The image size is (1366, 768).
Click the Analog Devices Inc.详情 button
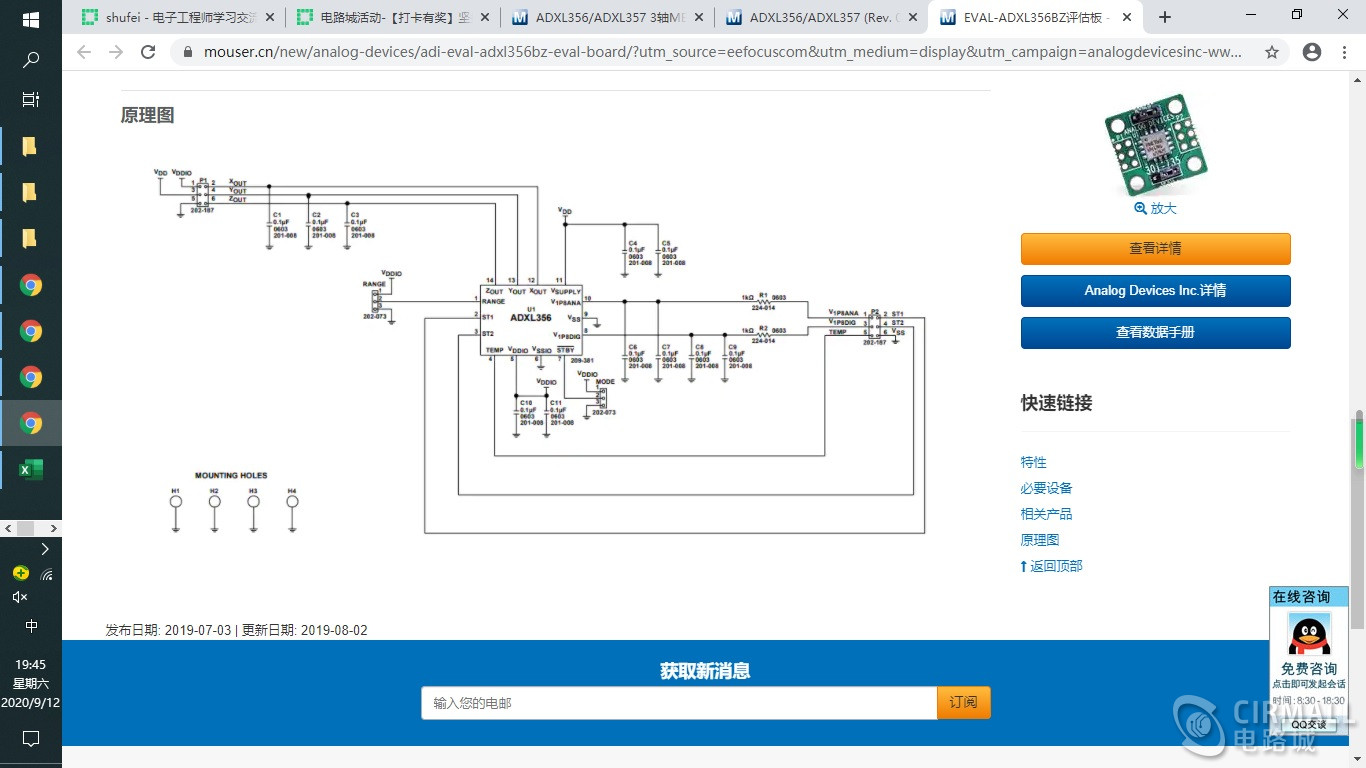click(1155, 290)
